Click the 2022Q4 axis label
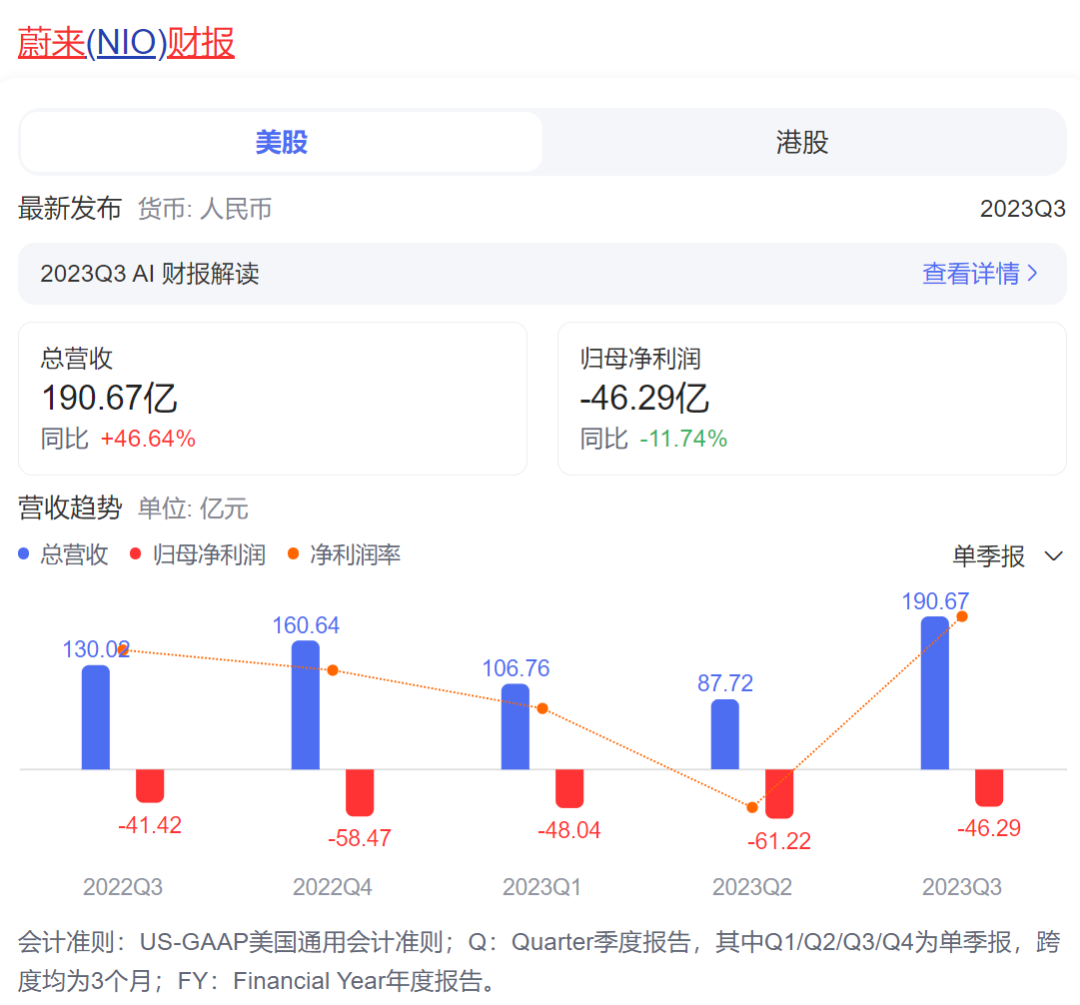This screenshot has height=1005, width=1080. point(333,887)
